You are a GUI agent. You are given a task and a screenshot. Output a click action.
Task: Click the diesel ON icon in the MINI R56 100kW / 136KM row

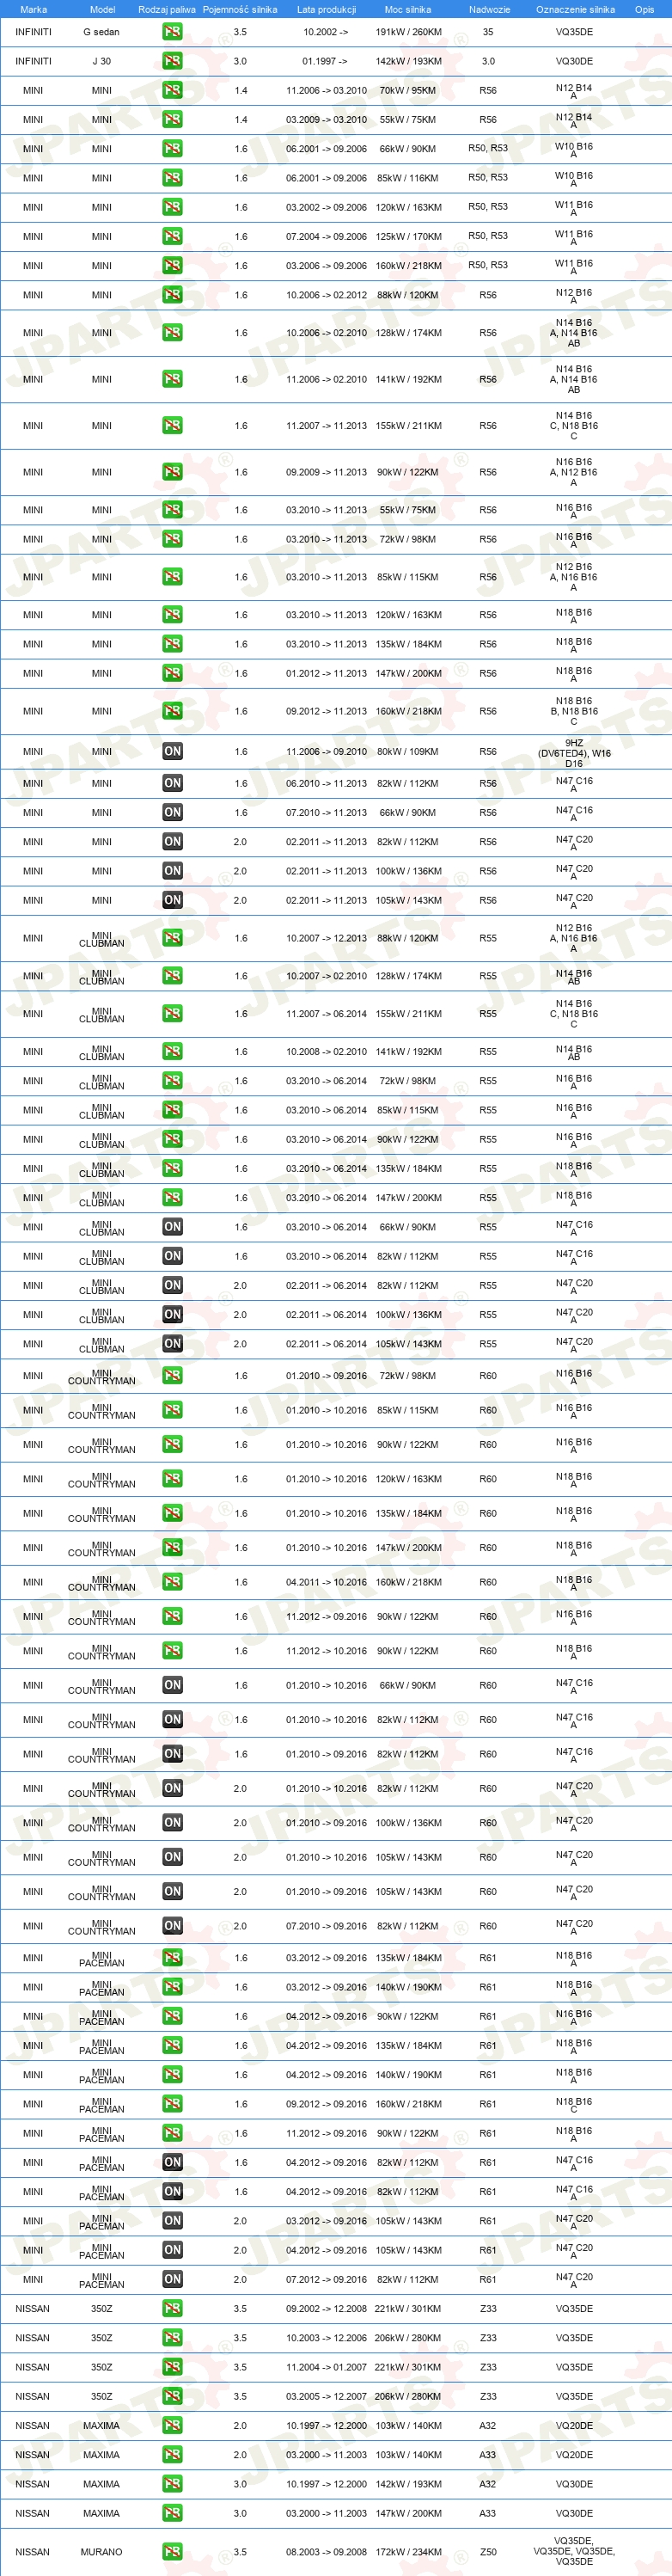click(x=172, y=871)
